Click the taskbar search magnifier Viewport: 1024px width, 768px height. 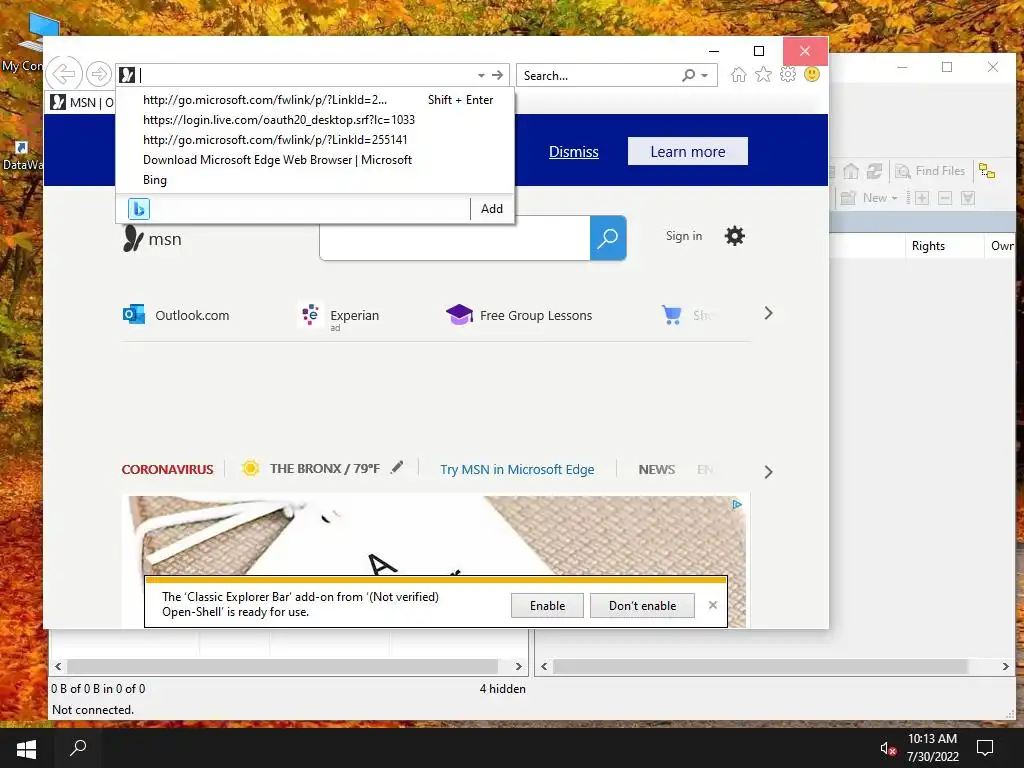pyautogui.click(x=78, y=748)
